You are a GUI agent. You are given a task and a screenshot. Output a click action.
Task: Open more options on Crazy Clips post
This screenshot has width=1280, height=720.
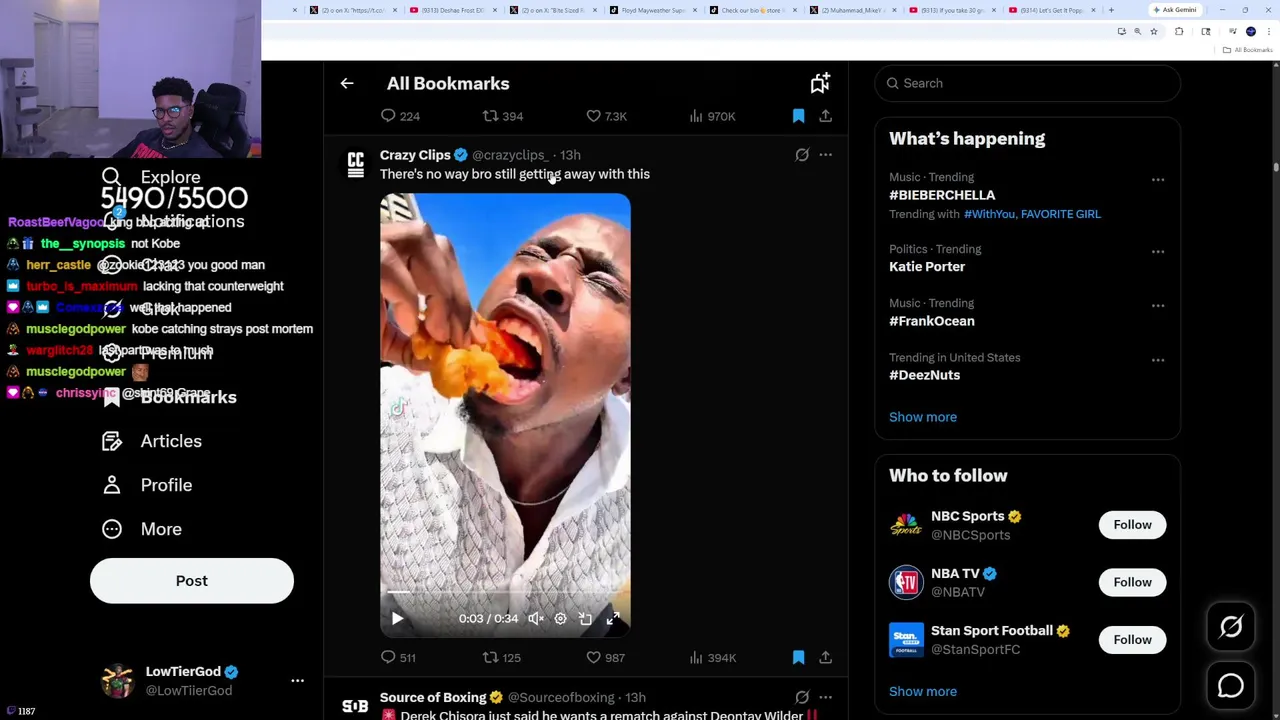[x=826, y=155]
